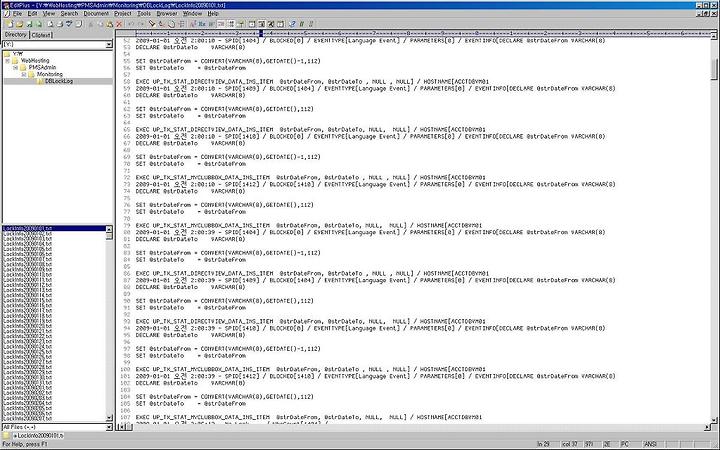Click the Undo arrow icon
The height and width of the screenshot is (450, 720).
131,24
